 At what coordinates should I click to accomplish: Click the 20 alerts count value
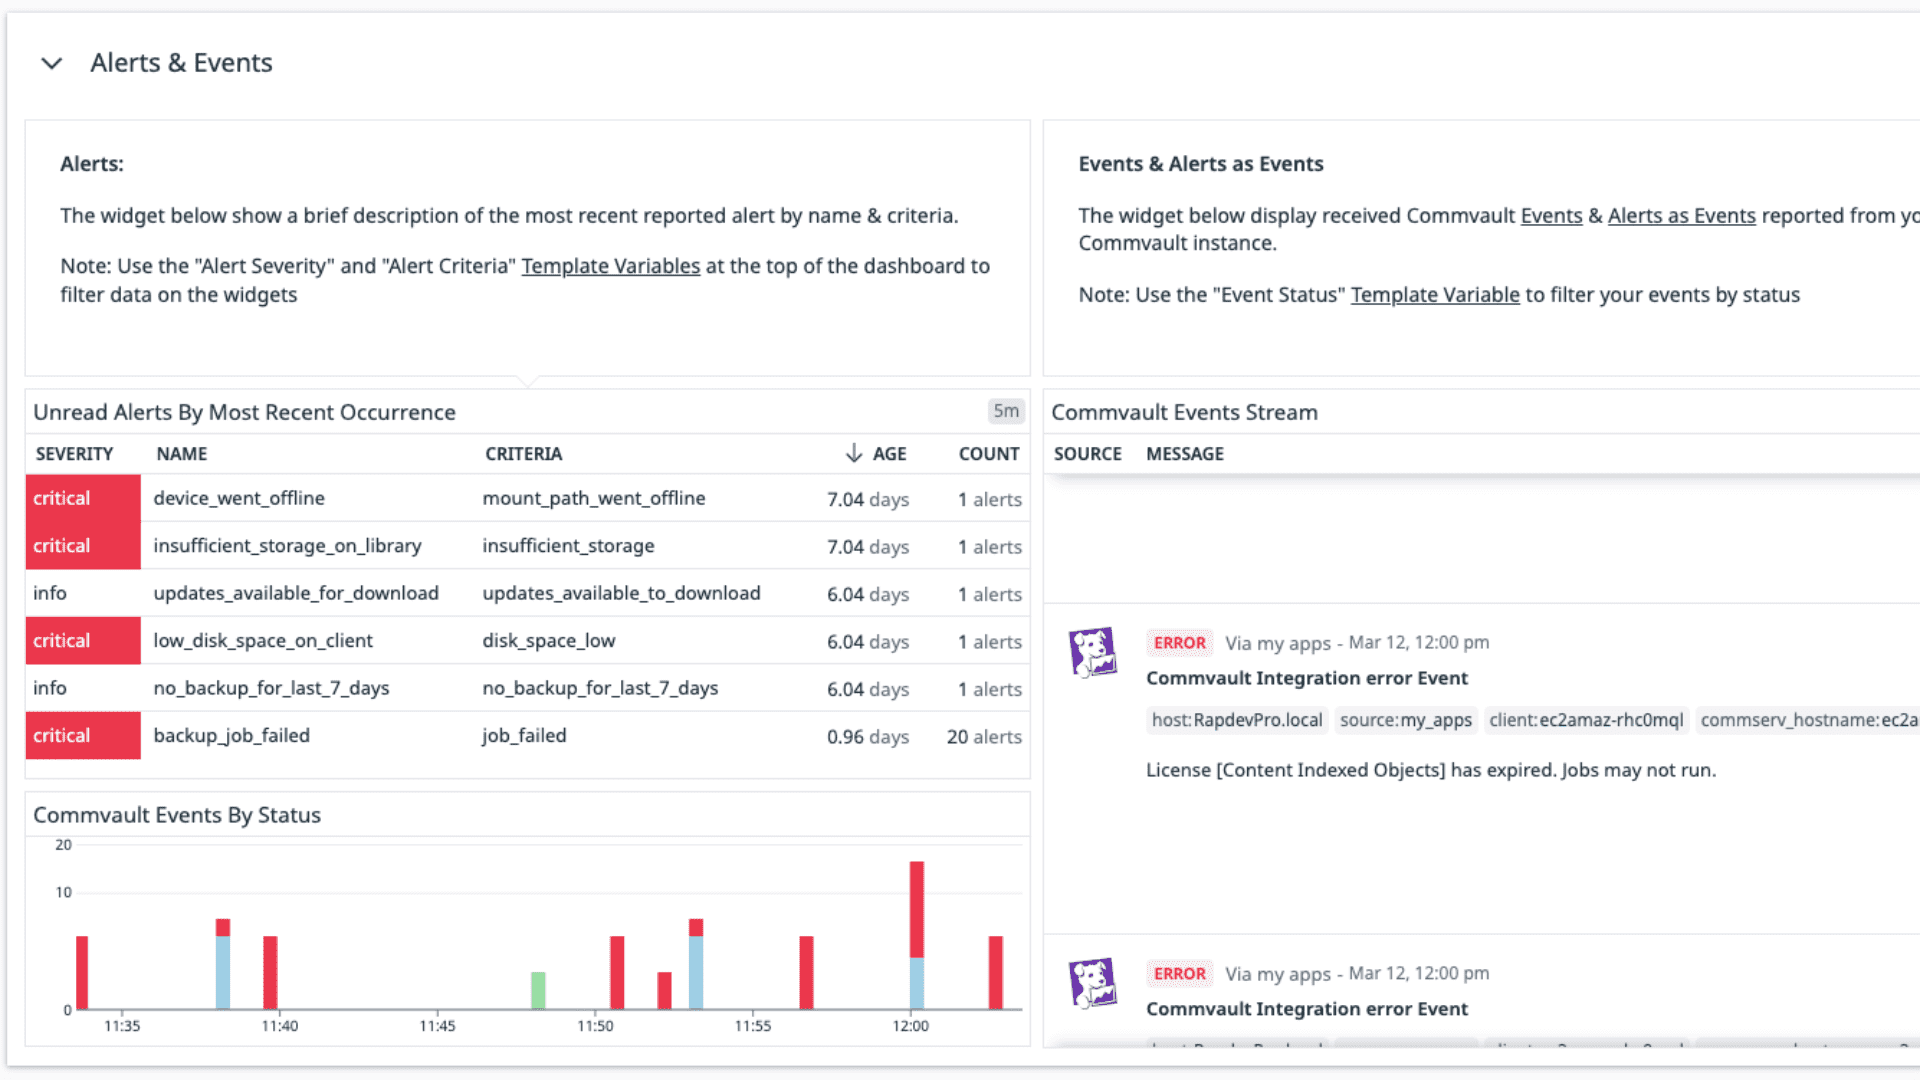click(984, 737)
